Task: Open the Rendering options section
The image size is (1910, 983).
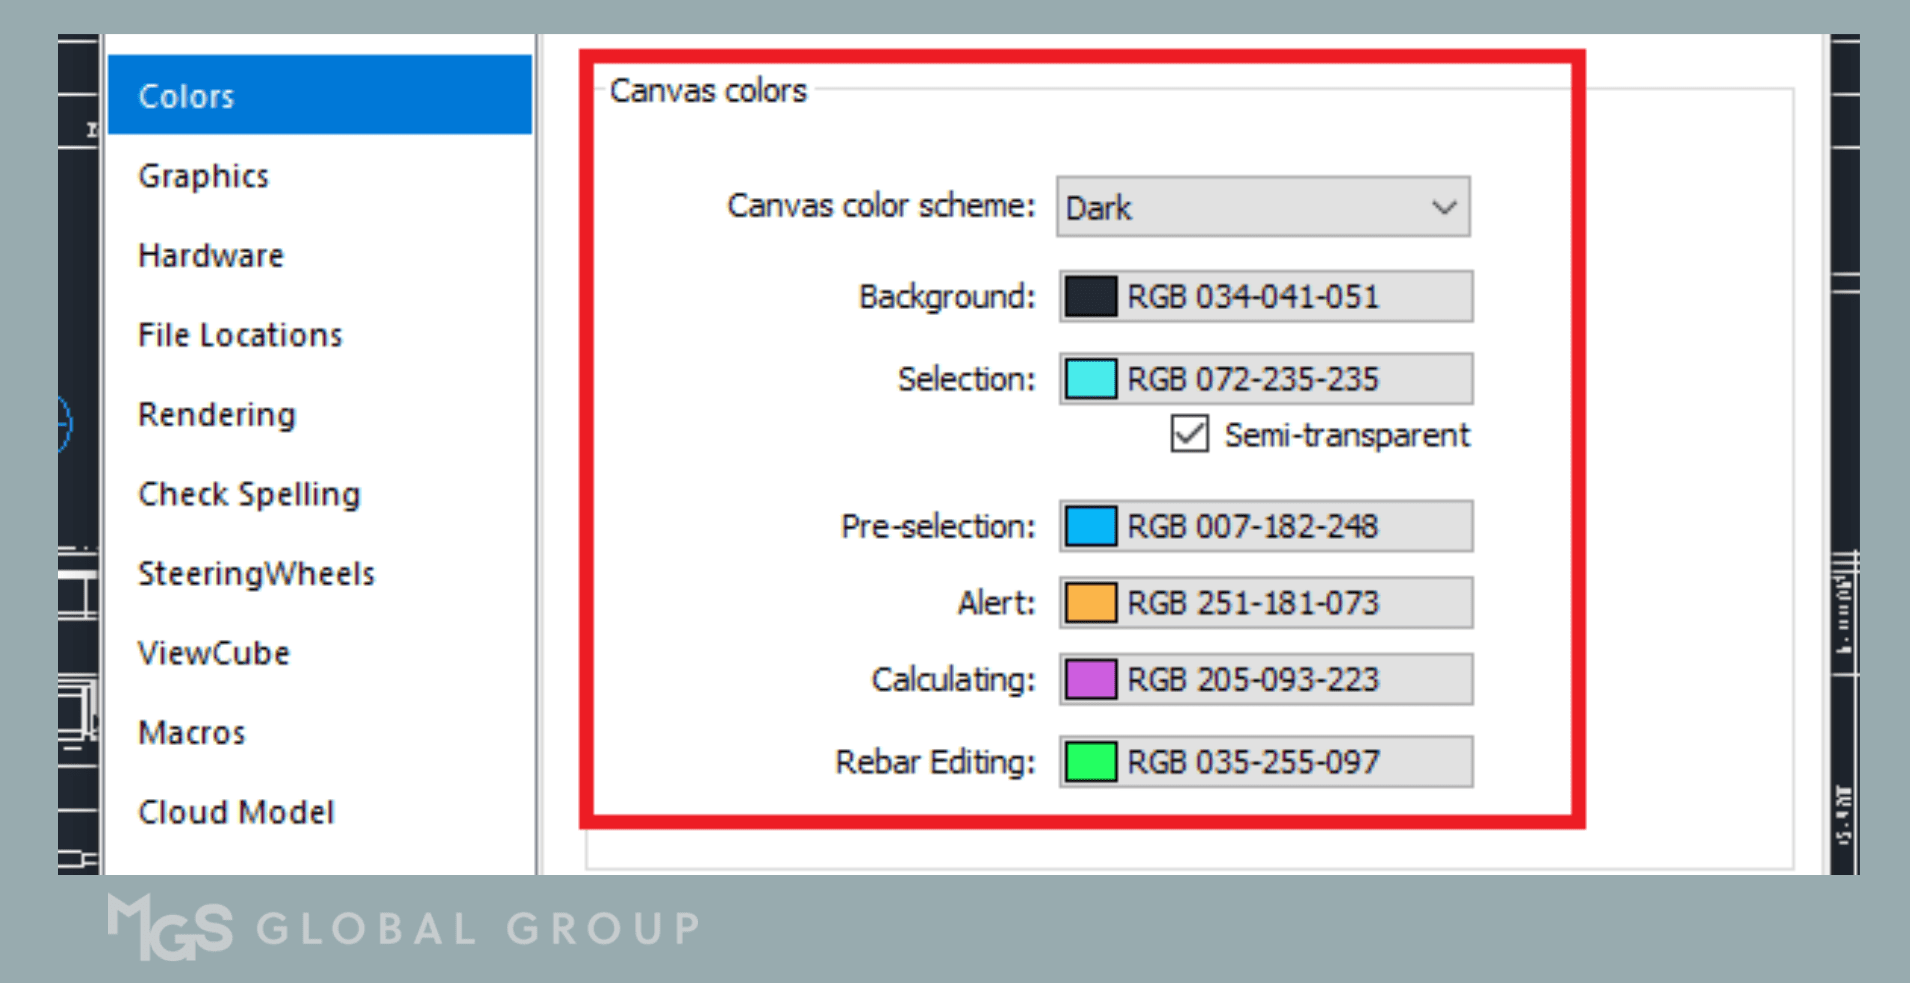Action: (x=216, y=414)
